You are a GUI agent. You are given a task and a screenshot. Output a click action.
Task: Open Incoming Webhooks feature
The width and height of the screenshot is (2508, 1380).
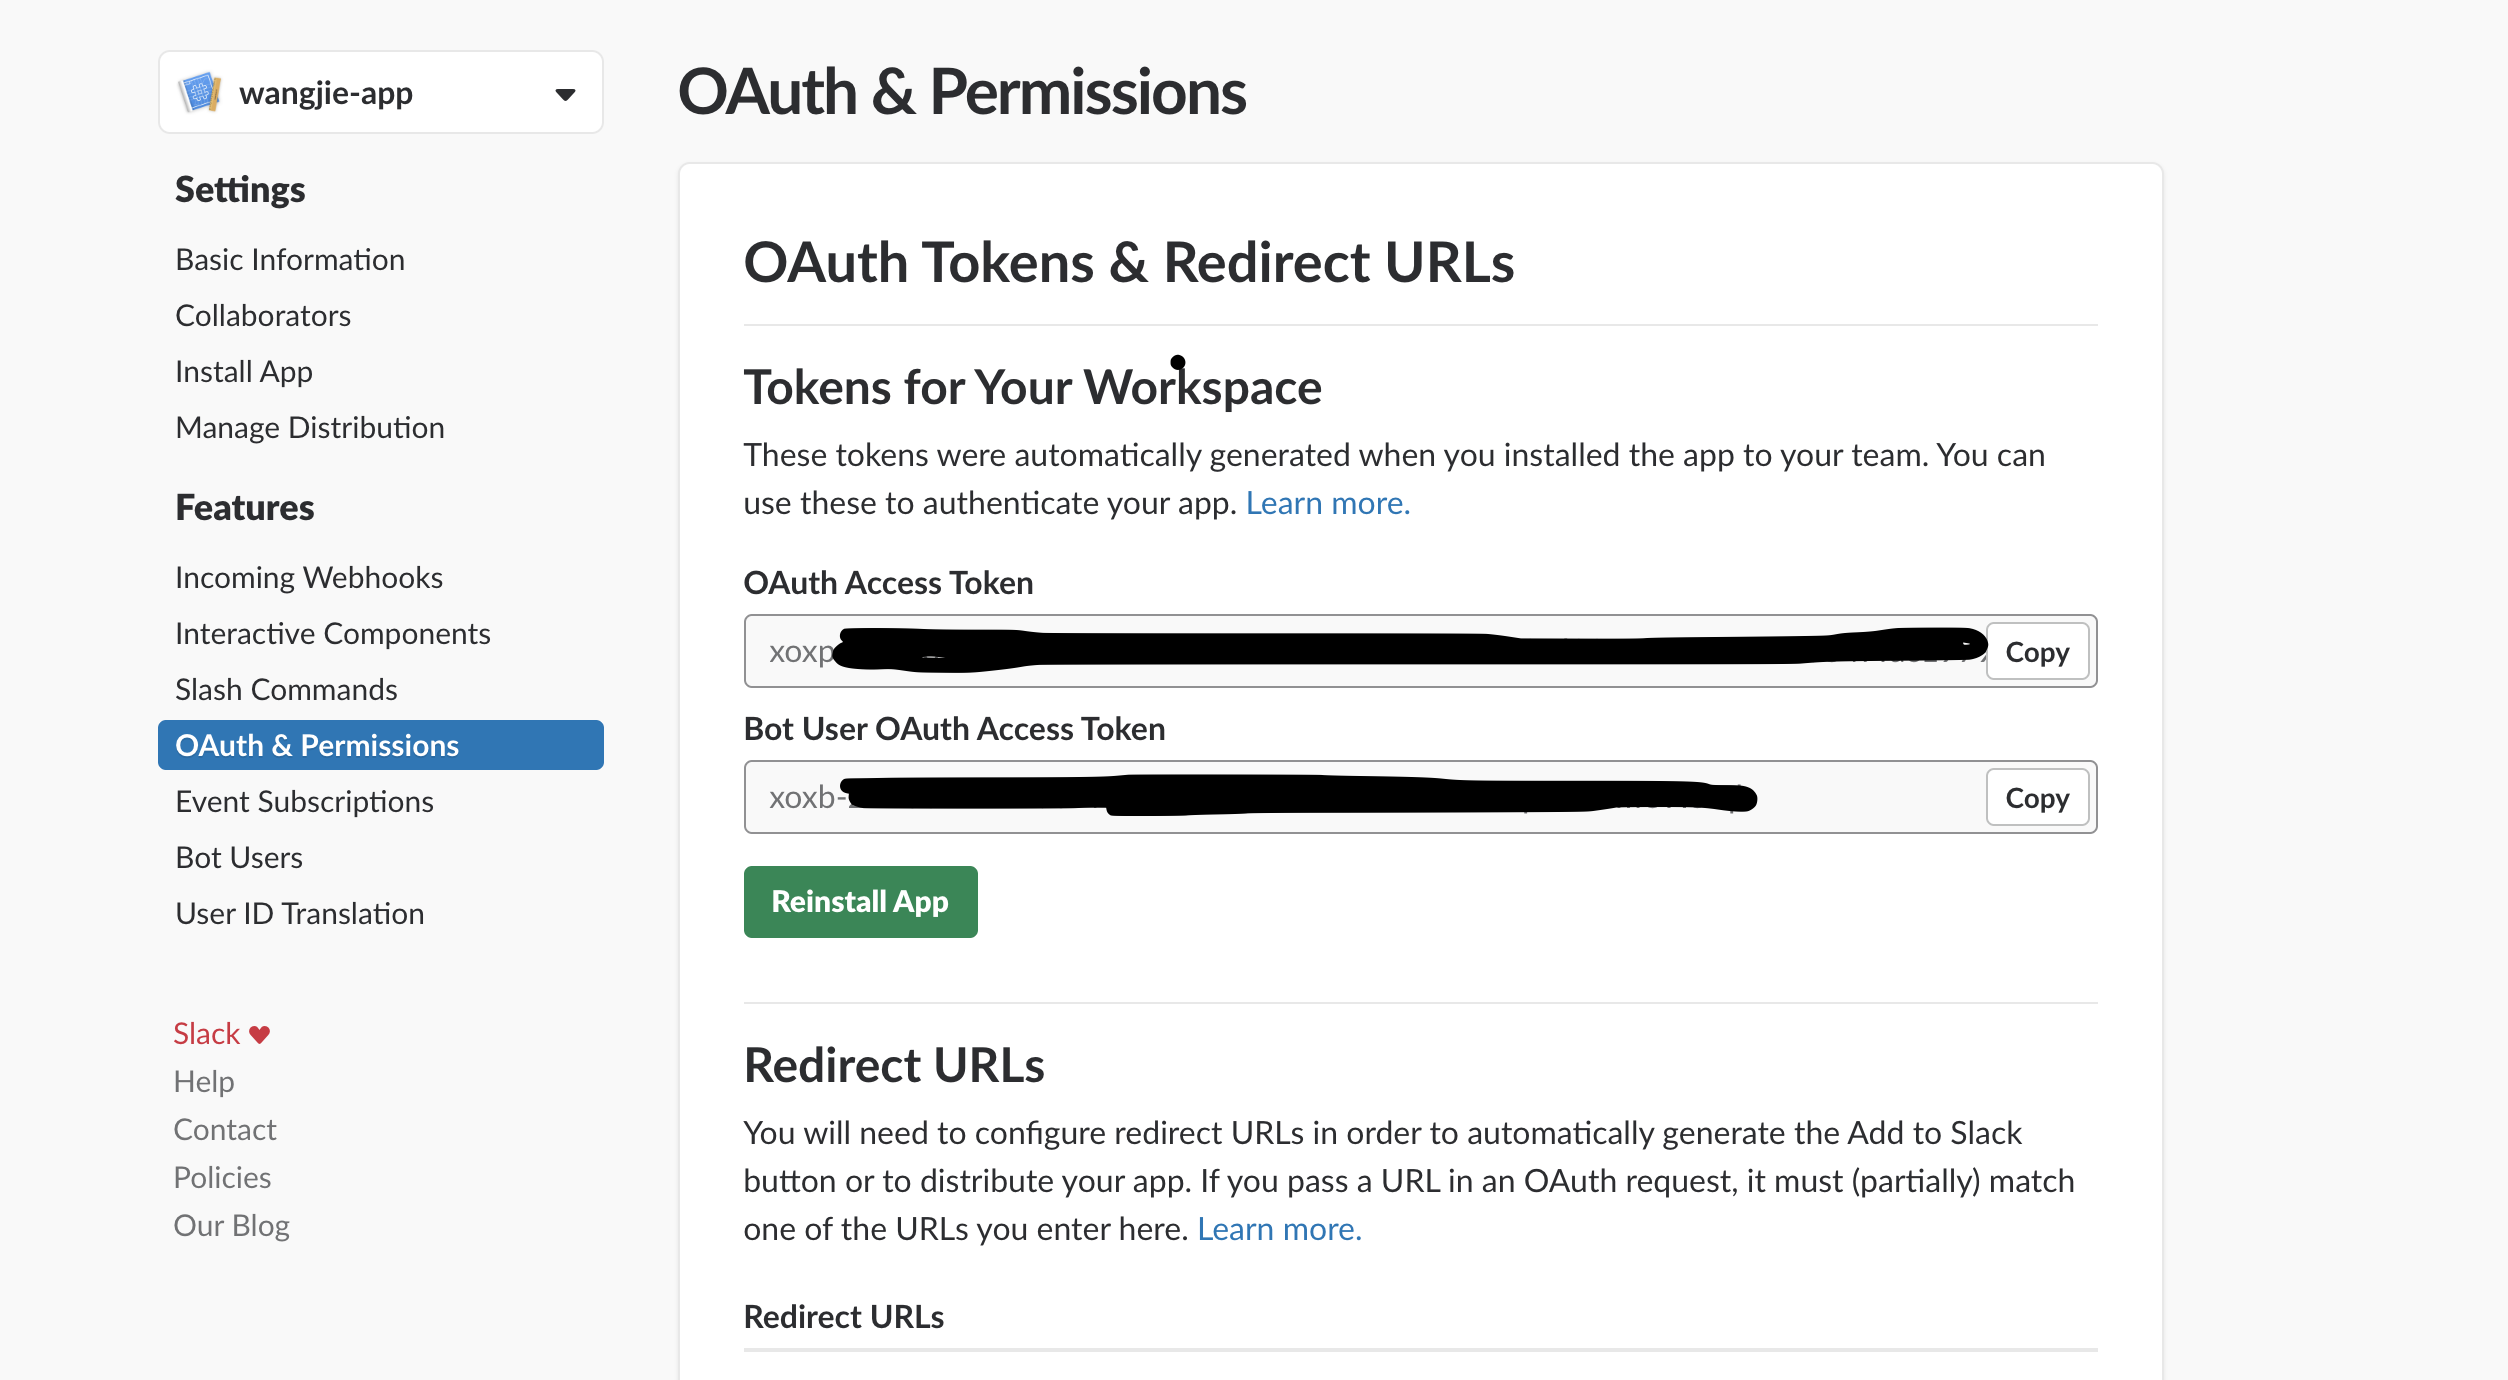(x=309, y=578)
